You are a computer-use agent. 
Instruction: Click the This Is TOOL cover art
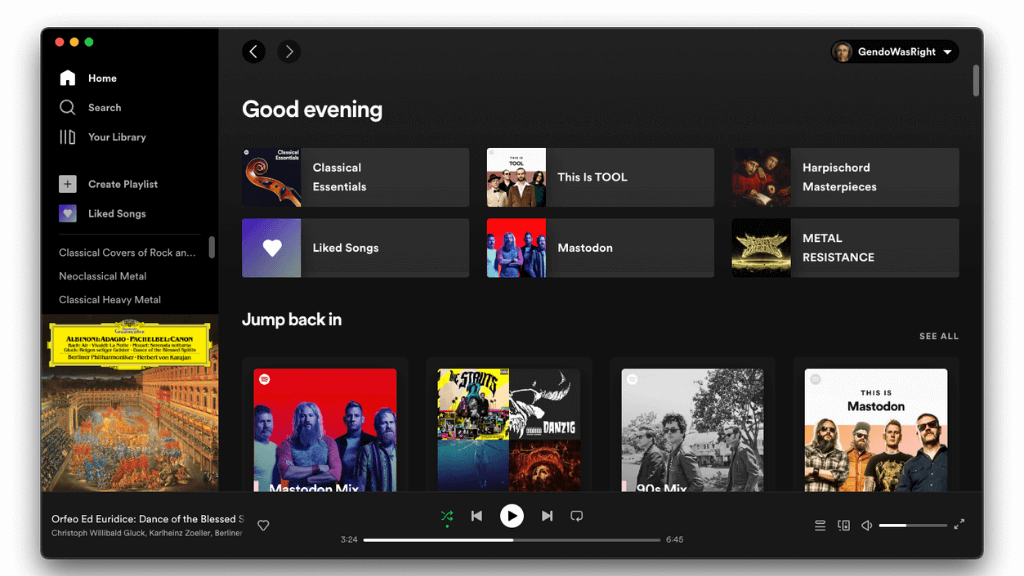click(x=517, y=178)
